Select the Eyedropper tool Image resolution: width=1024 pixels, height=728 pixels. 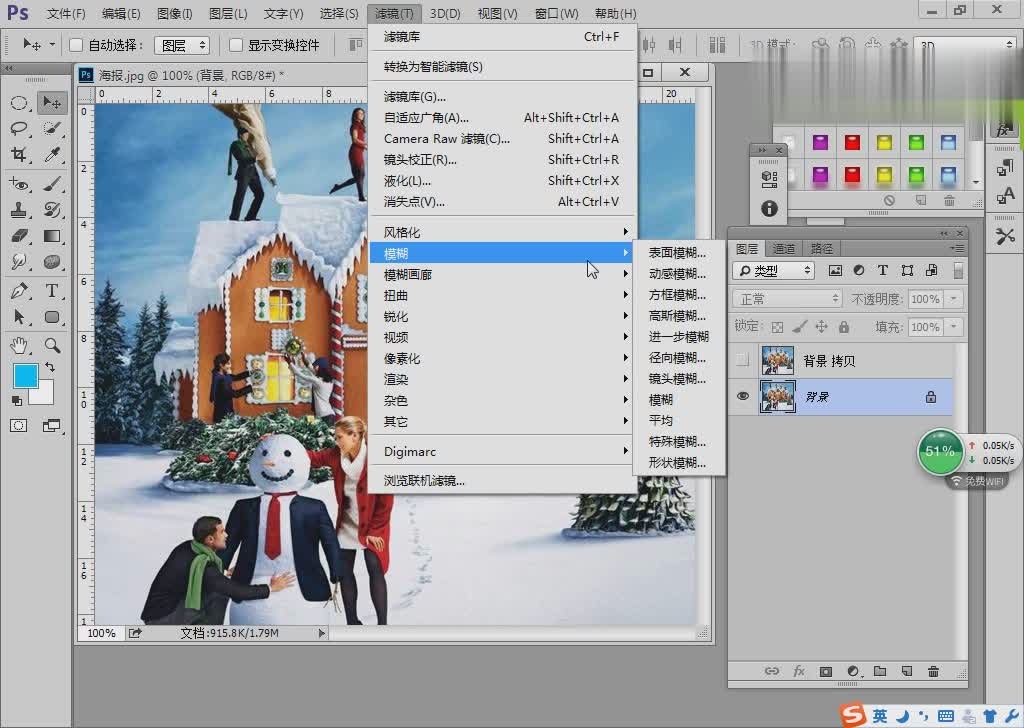click(52, 154)
